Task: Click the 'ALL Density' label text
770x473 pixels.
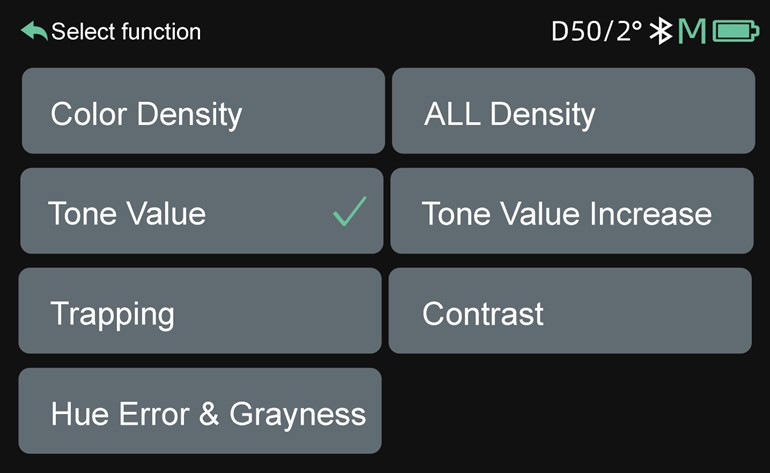Action: 510,115
